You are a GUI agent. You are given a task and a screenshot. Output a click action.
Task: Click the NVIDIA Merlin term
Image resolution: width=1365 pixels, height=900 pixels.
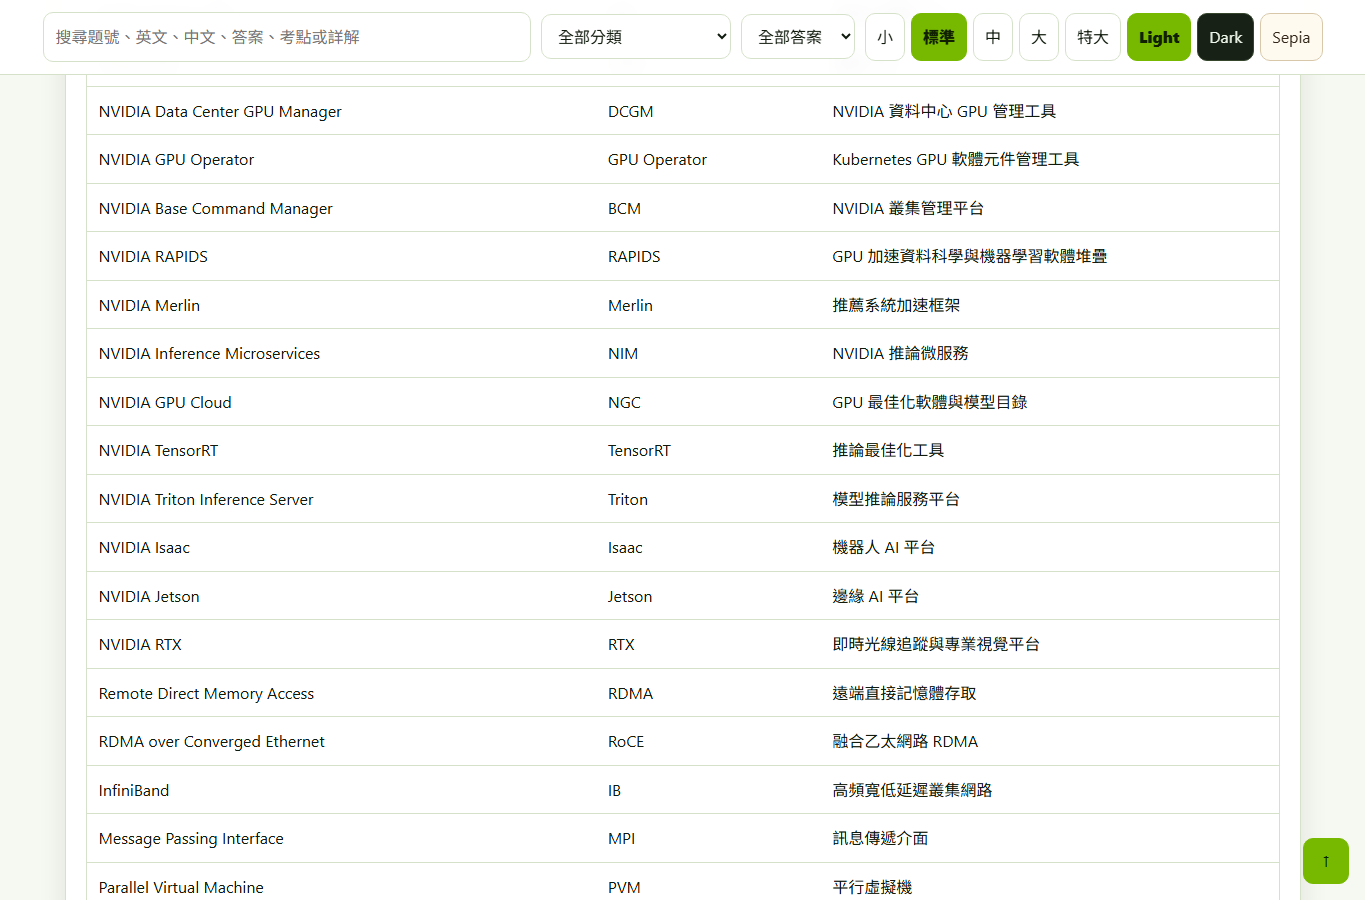click(149, 305)
